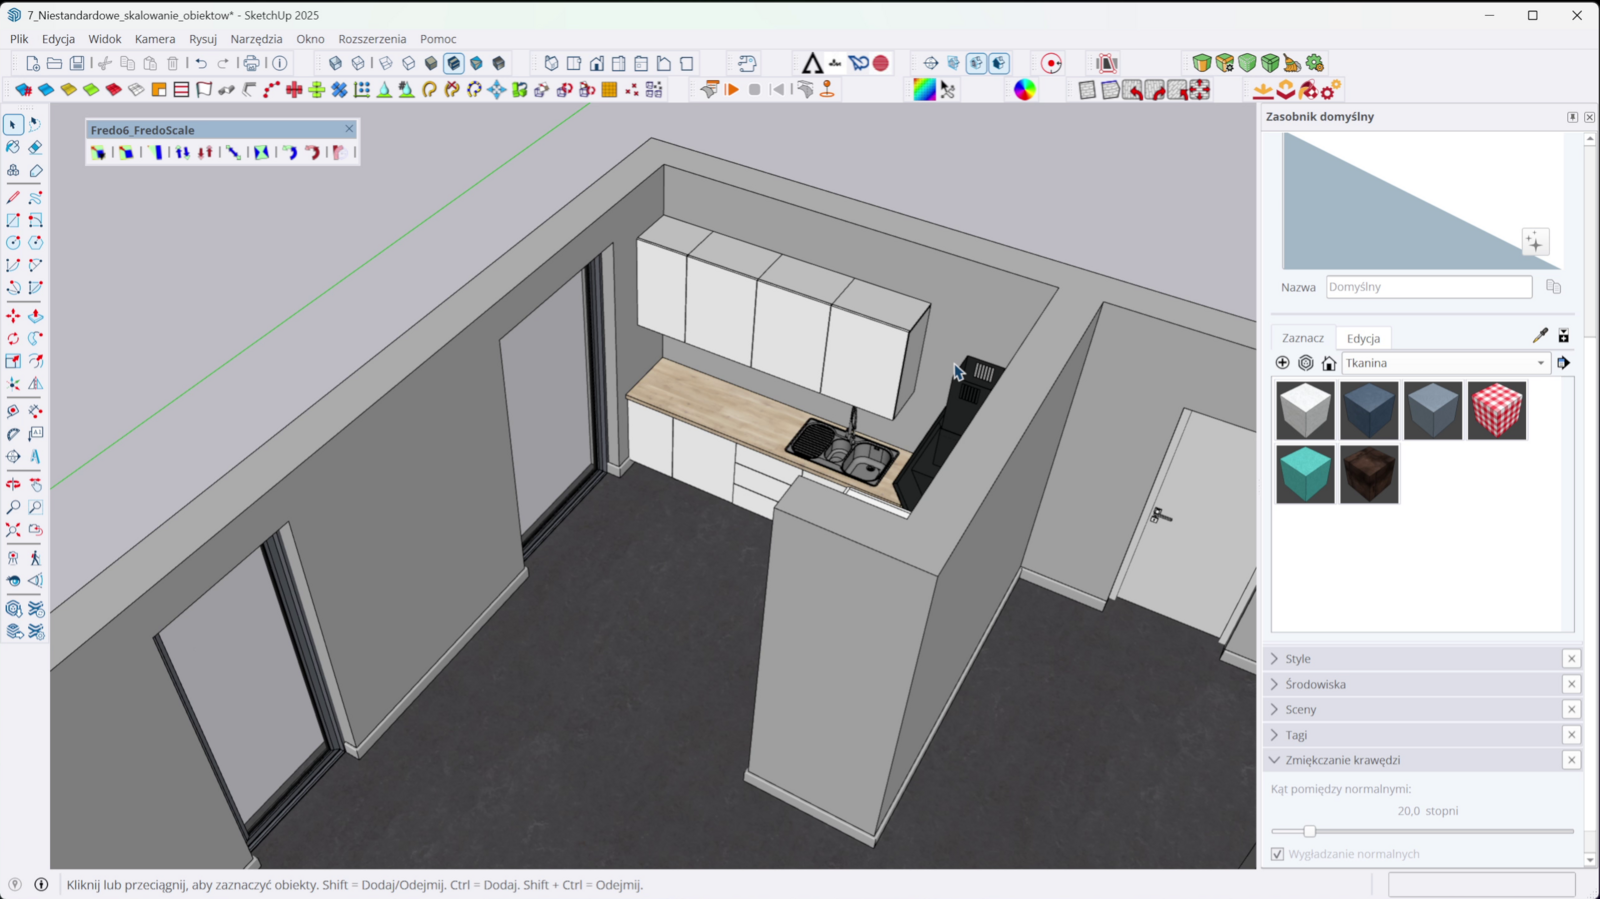This screenshot has height=899, width=1600.
Task: Click the house icon for in-model materials
Action: point(1329,363)
